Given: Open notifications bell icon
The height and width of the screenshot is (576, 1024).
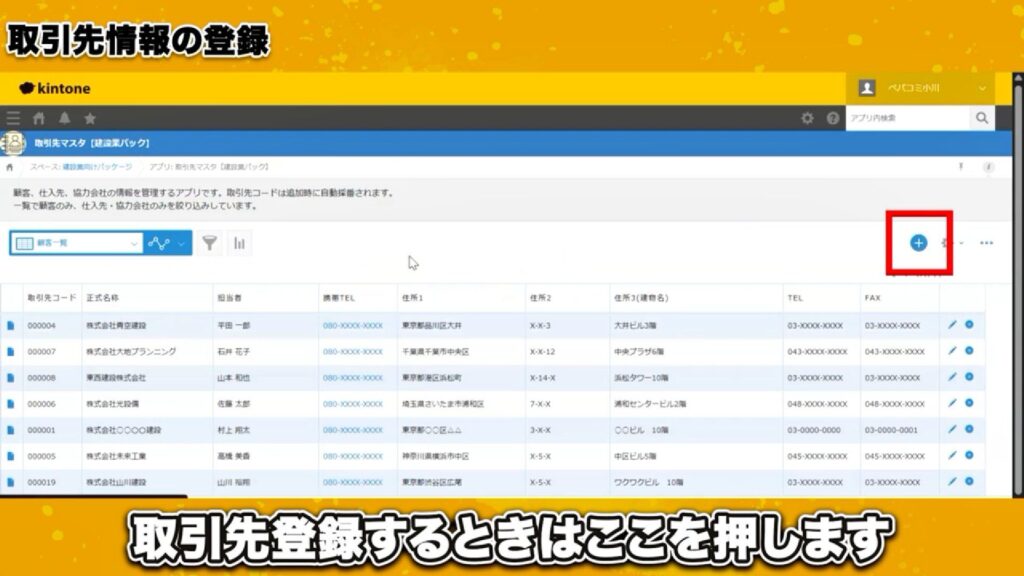Looking at the screenshot, I should click(x=65, y=118).
